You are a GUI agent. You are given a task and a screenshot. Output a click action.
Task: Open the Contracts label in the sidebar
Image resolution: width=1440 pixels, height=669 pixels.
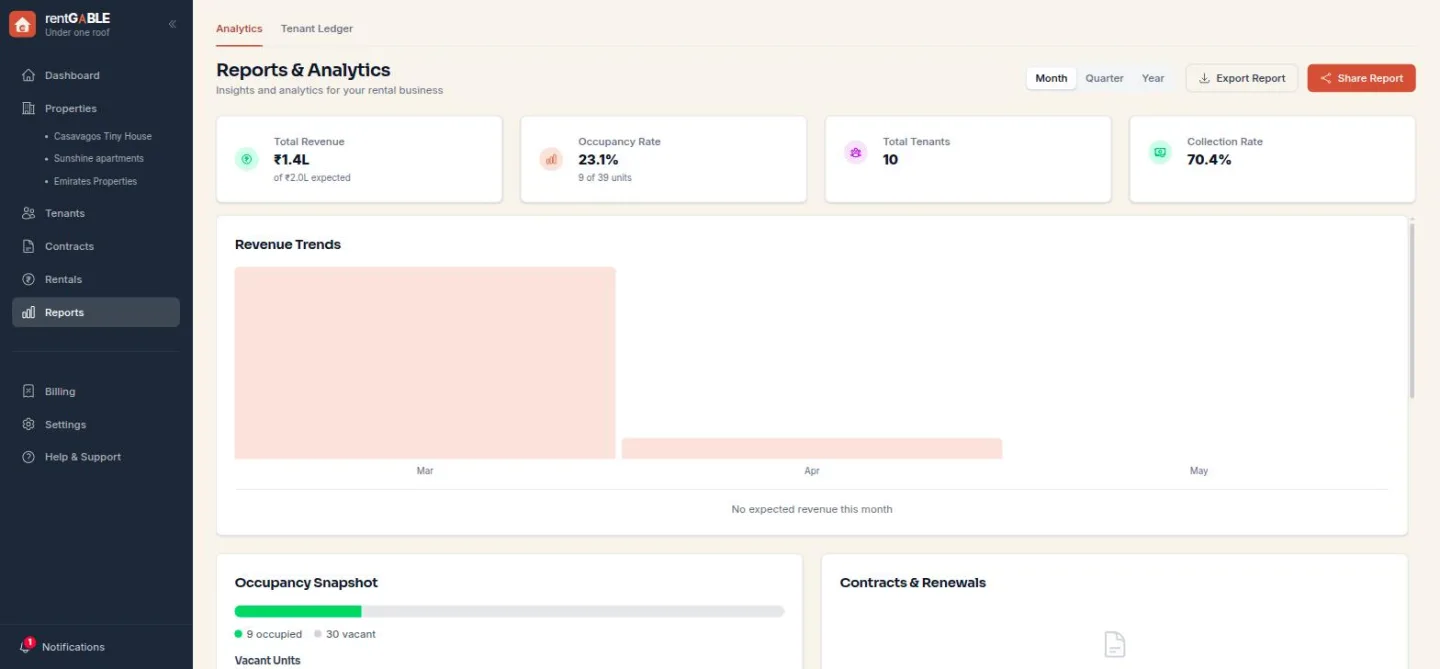pyautogui.click(x=69, y=246)
